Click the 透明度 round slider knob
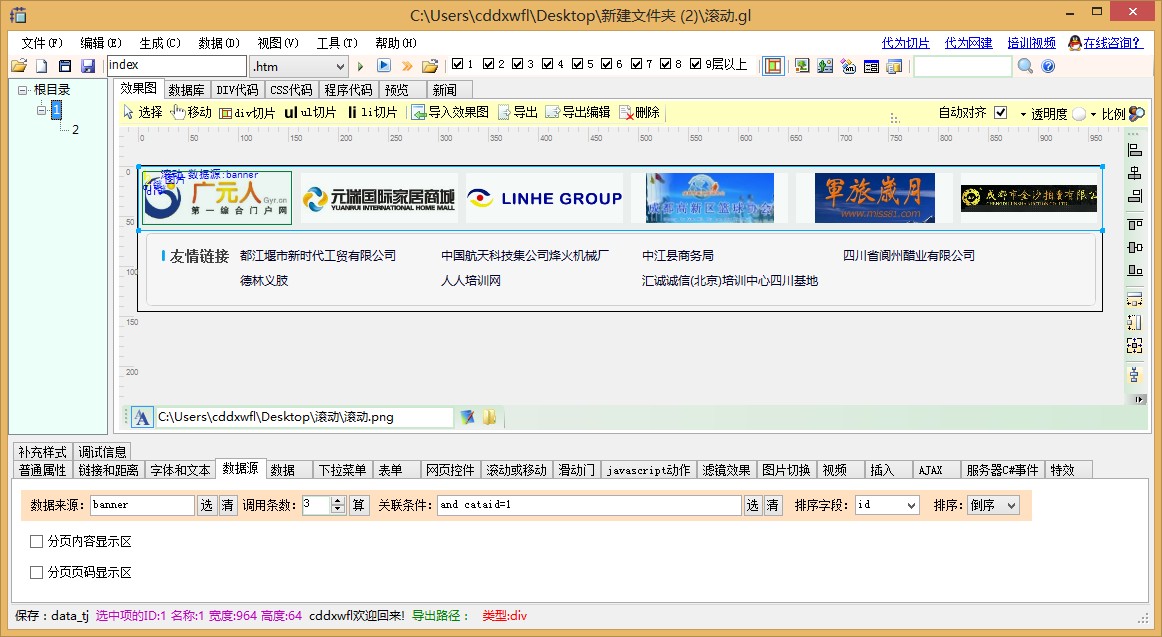This screenshot has height=637, width=1162. (1079, 113)
